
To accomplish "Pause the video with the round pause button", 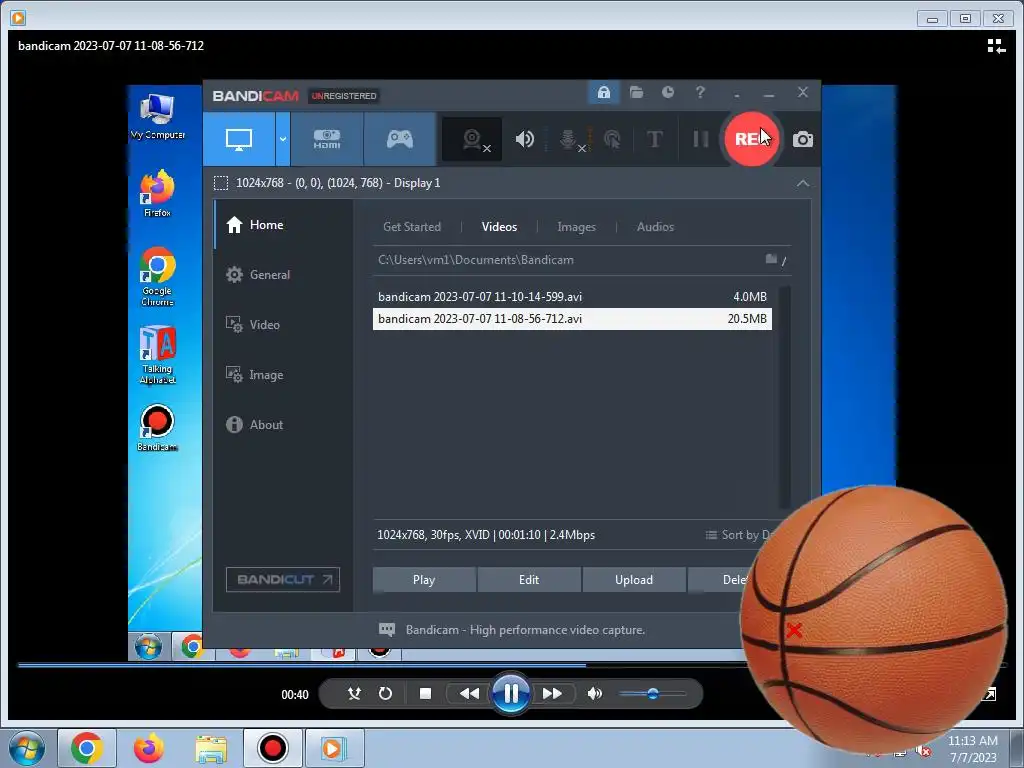I will (x=510, y=693).
